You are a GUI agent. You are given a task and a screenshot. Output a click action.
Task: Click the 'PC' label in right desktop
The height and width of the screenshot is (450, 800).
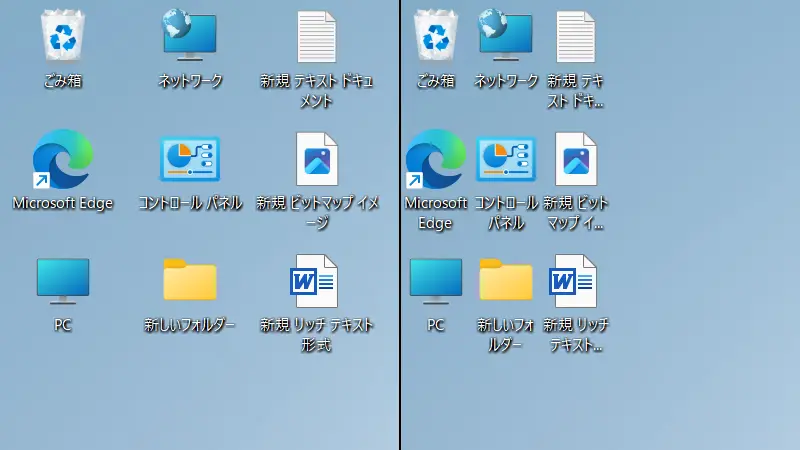(436, 325)
